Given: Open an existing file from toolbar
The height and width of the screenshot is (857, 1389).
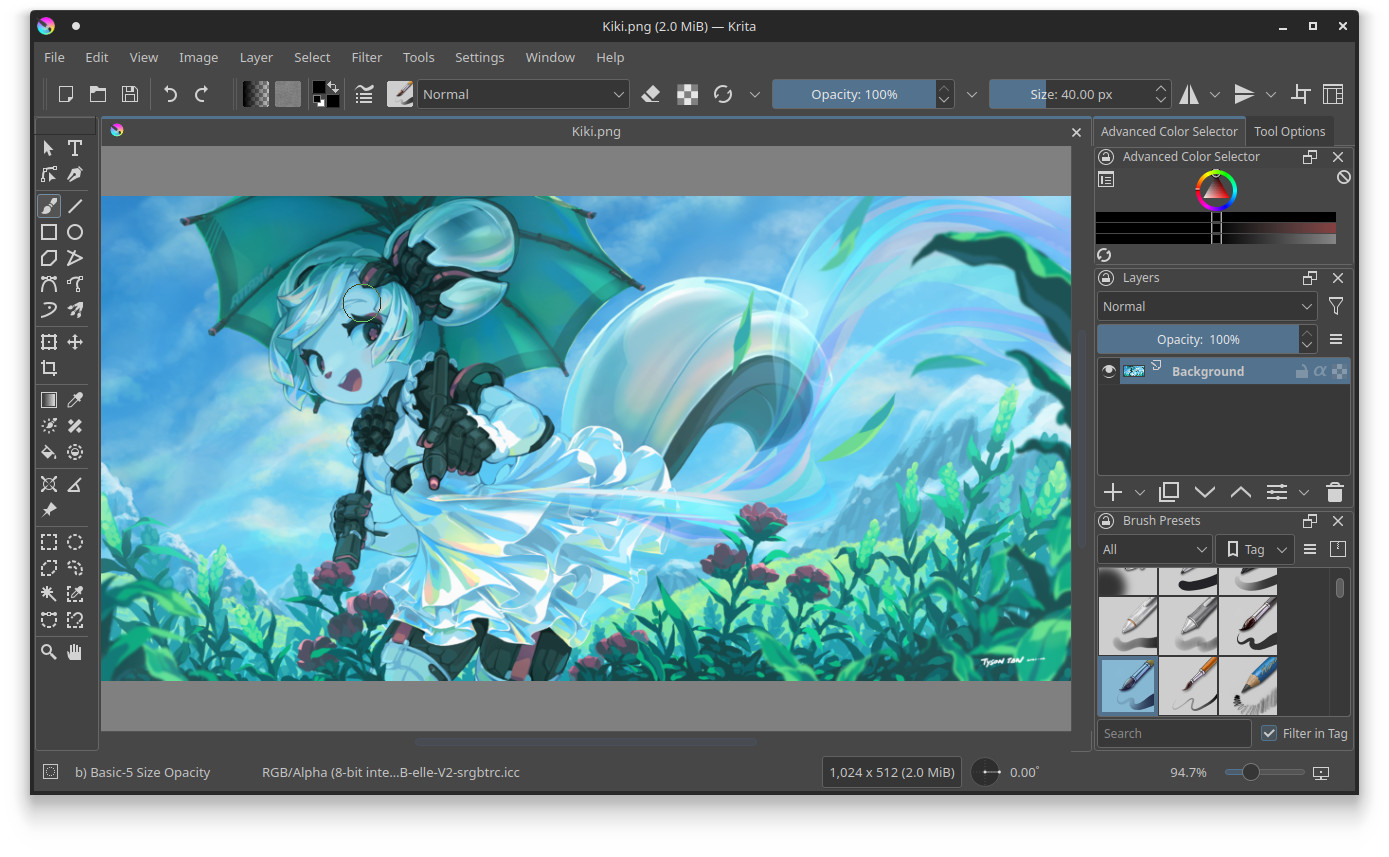Looking at the screenshot, I should click(98, 94).
